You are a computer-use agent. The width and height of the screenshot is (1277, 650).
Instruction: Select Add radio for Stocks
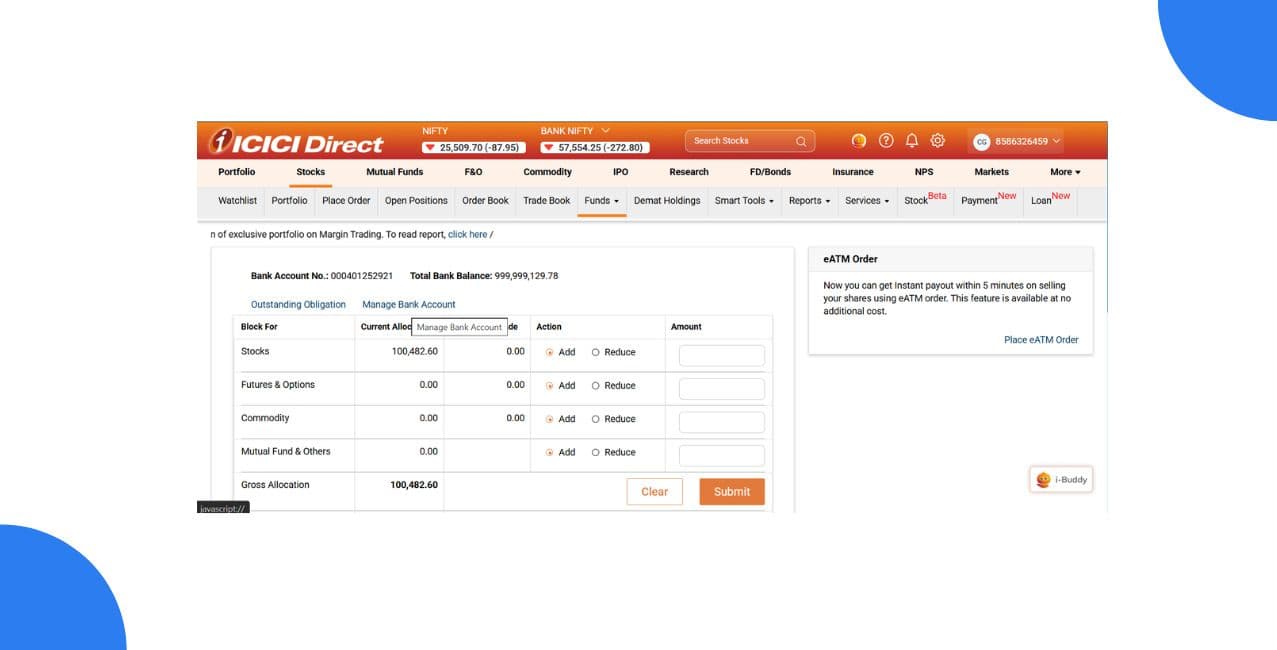click(x=550, y=352)
